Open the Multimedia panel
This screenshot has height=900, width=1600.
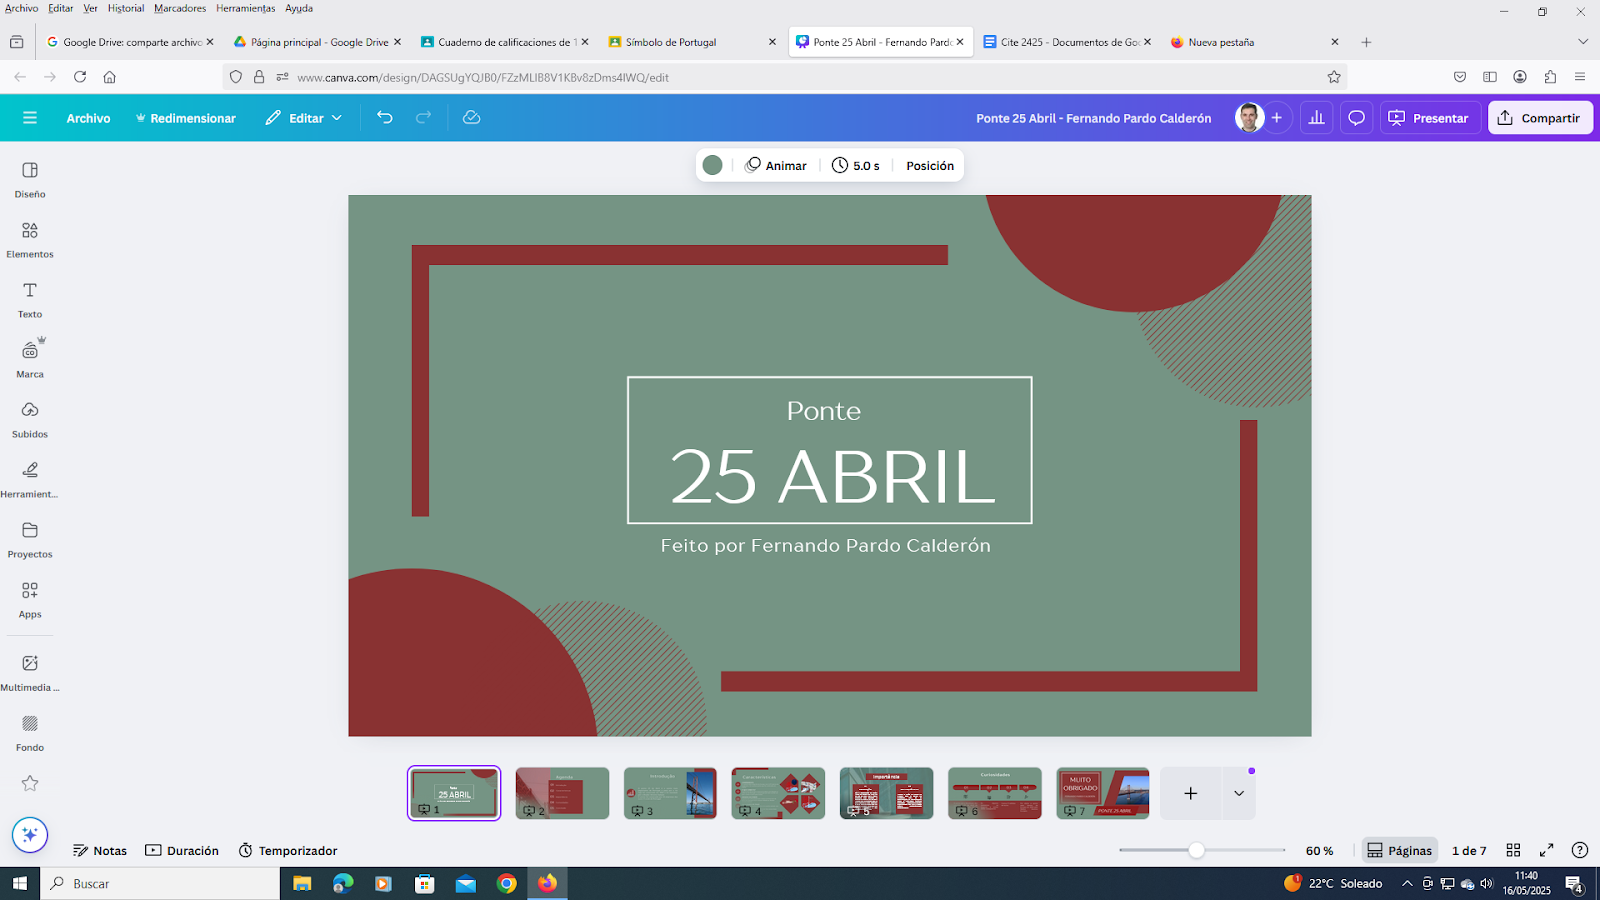click(30, 673)
